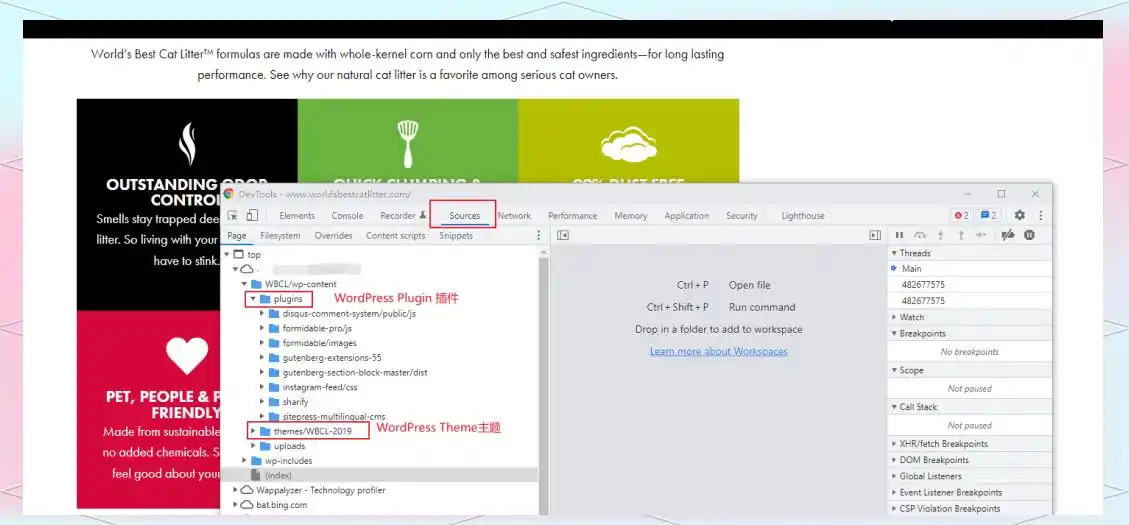Expand Global Listeners section
The width and height of the screenshot is (1129, 525).
tap(969, 476)
